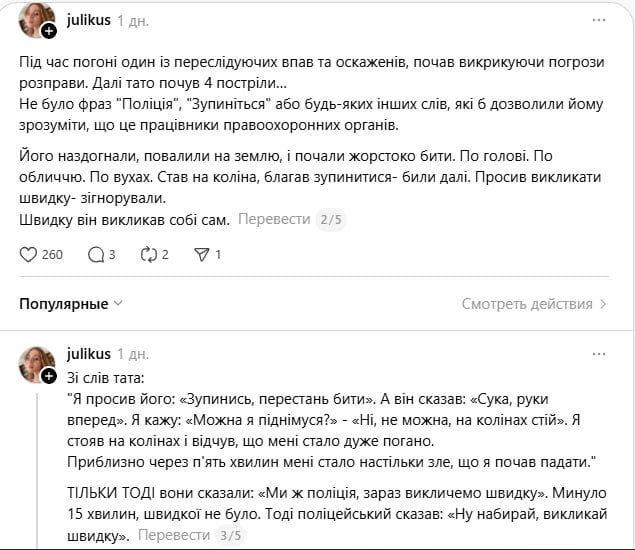Viewport: 635px width, 550px height.
Task: Open first post's julikus avatar thumbnail
Action: coord(36,20)
